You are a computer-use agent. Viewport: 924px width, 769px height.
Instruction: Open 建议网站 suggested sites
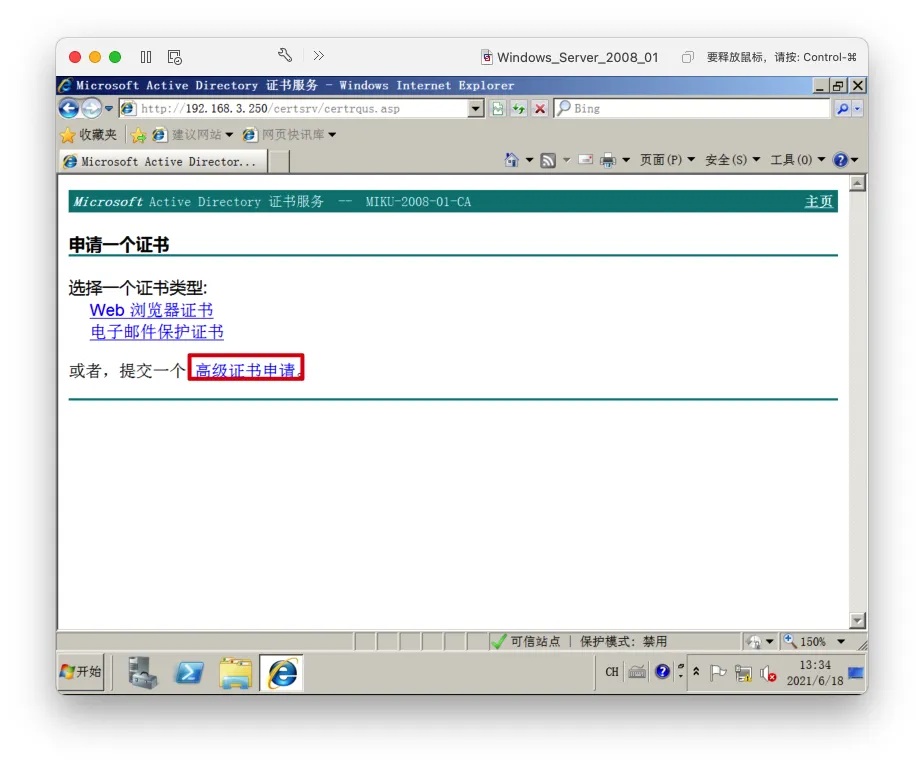[193, 135]
